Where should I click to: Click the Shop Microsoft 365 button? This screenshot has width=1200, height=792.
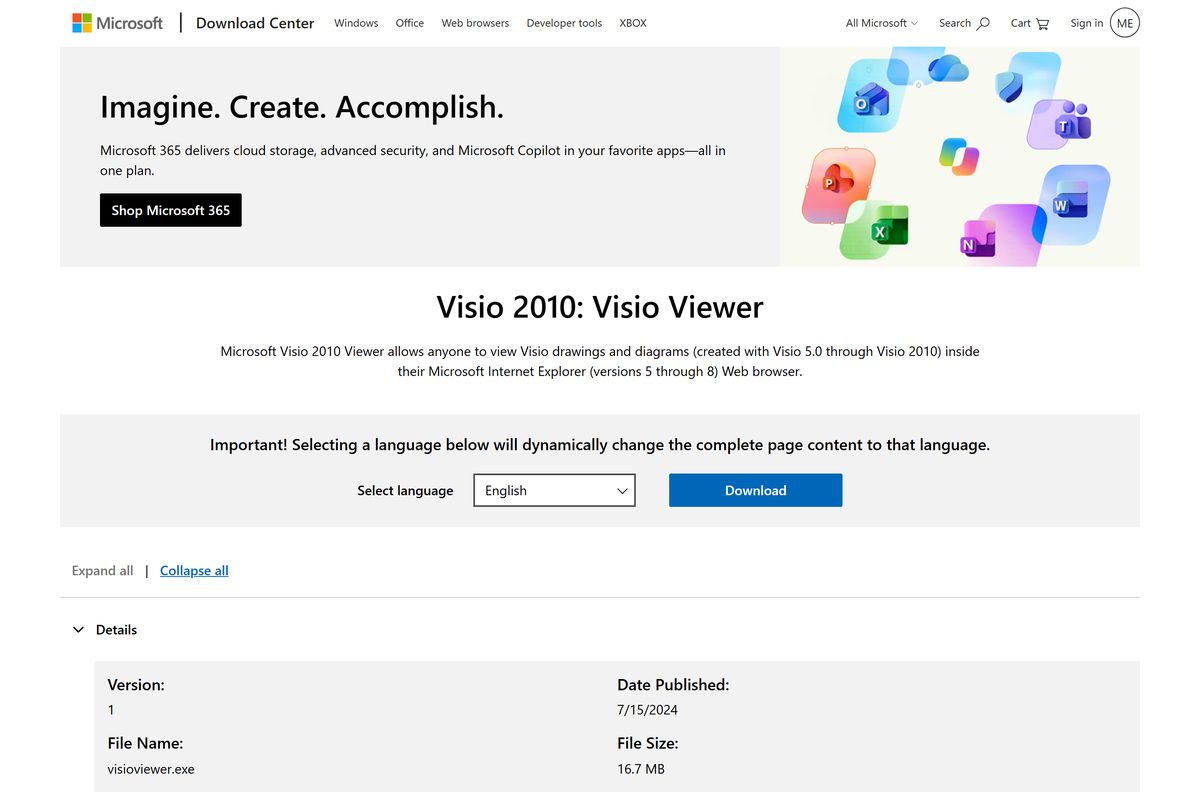click(171, 210)
